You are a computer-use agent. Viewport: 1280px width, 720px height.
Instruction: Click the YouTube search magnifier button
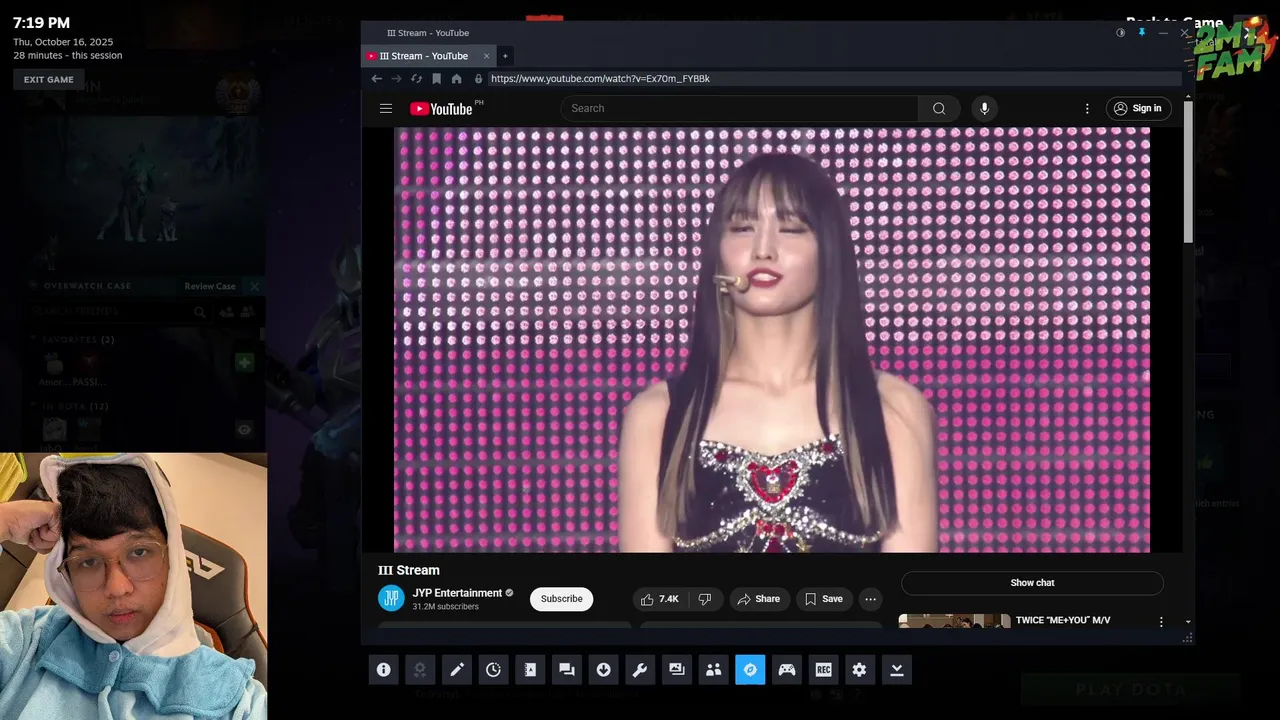(939, 108)
